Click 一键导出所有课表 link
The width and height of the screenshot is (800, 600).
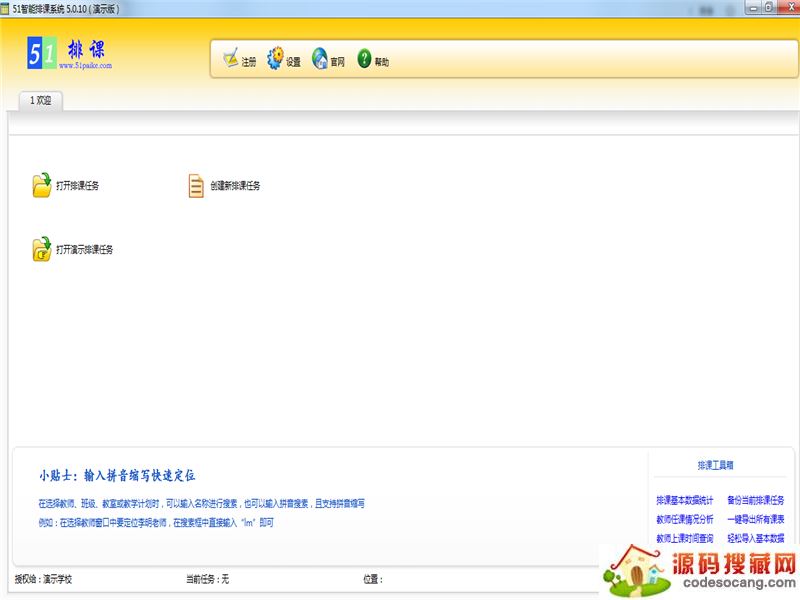tap(756, 519)
